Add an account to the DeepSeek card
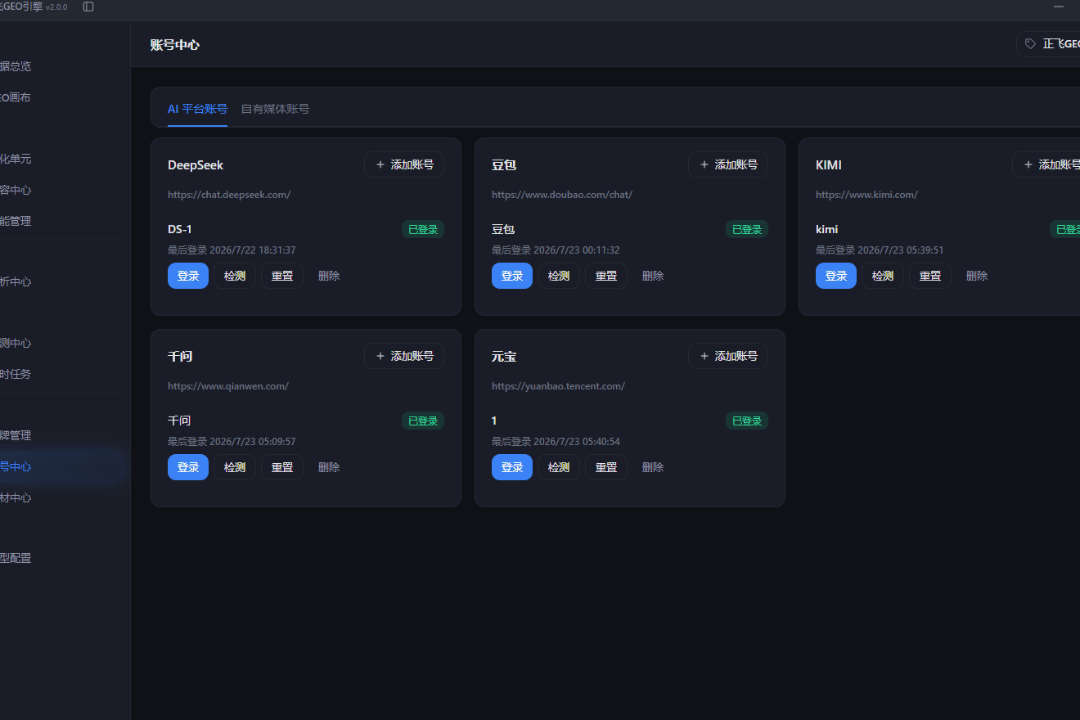Viewport: 1080px width, 720px height. point(404,165)
